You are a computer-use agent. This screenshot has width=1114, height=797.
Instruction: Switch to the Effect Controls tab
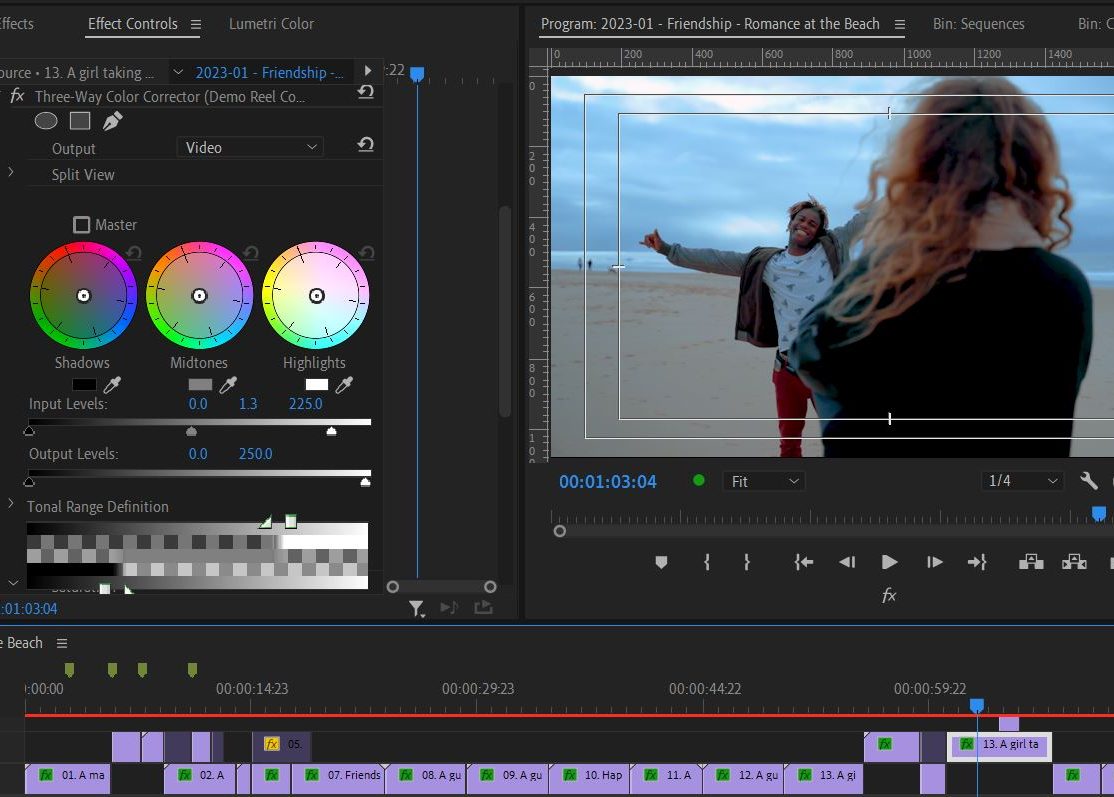133,23
